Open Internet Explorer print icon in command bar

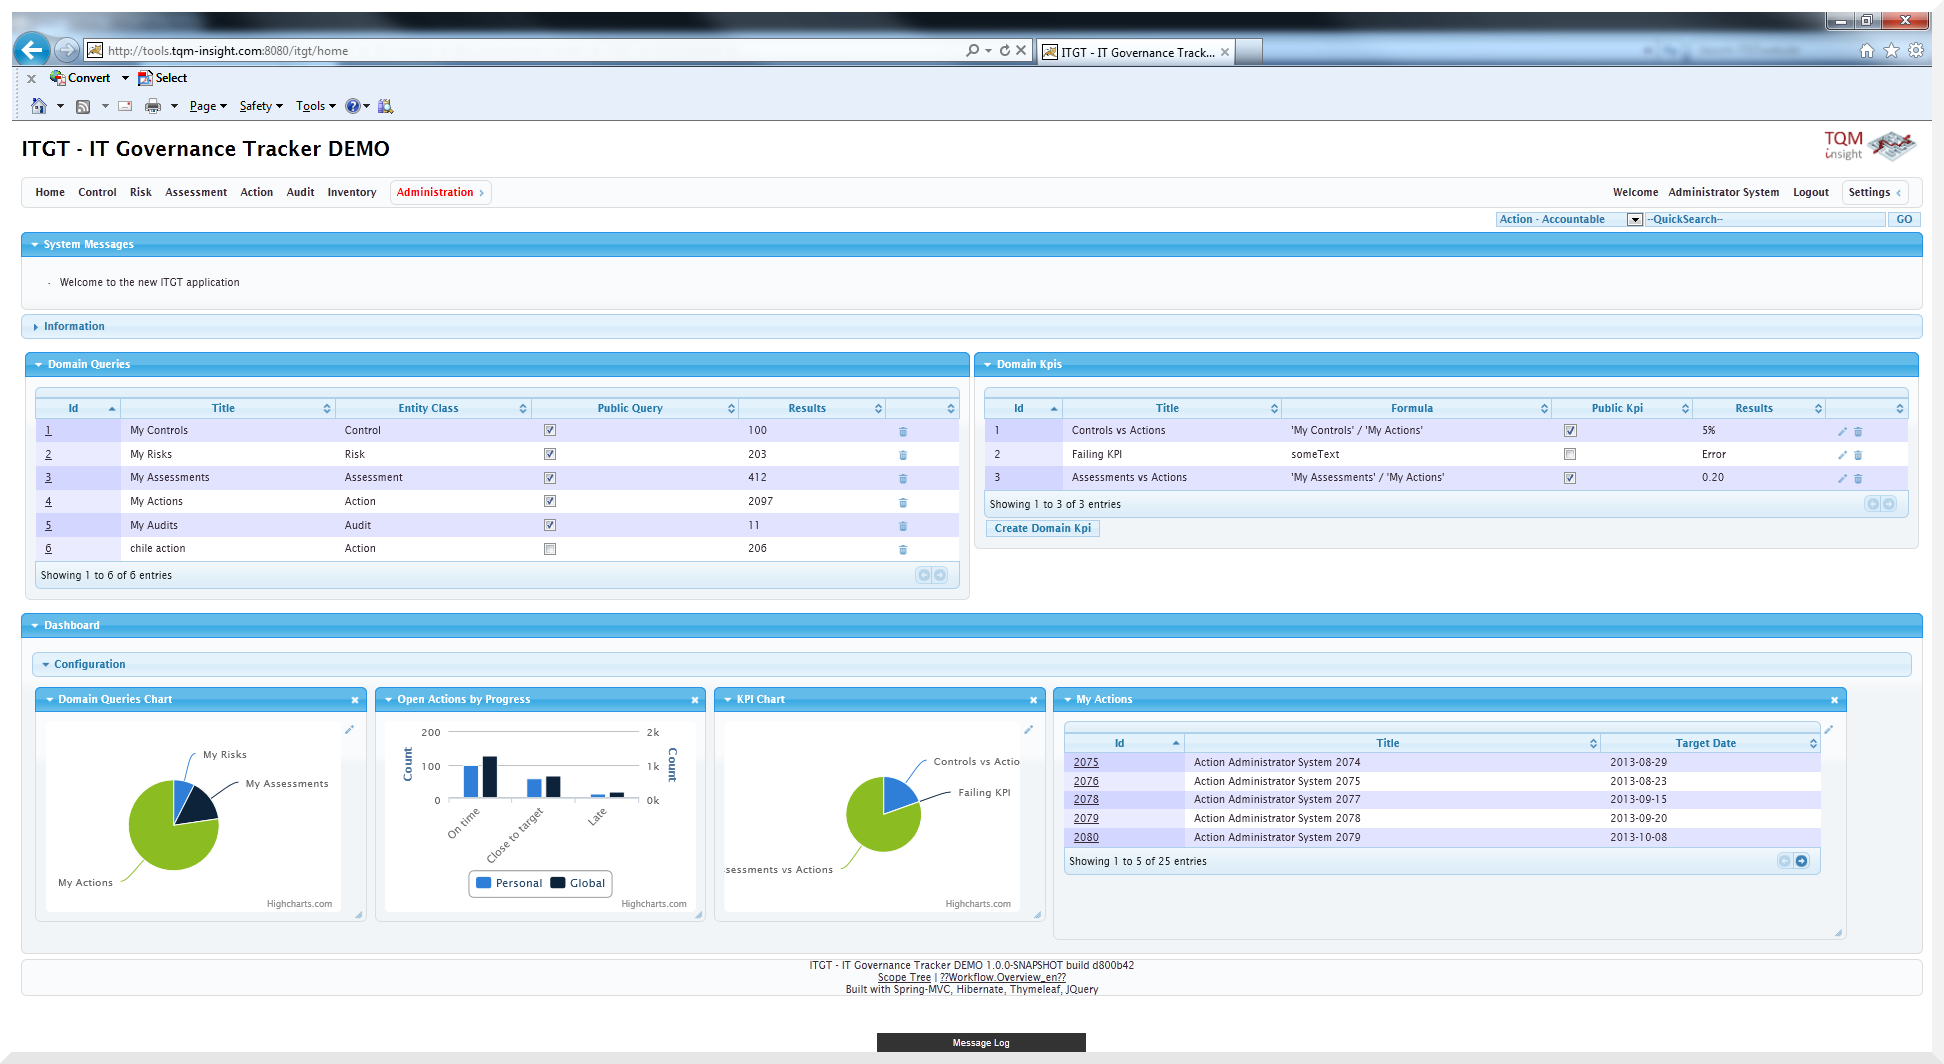coord(152,106)
